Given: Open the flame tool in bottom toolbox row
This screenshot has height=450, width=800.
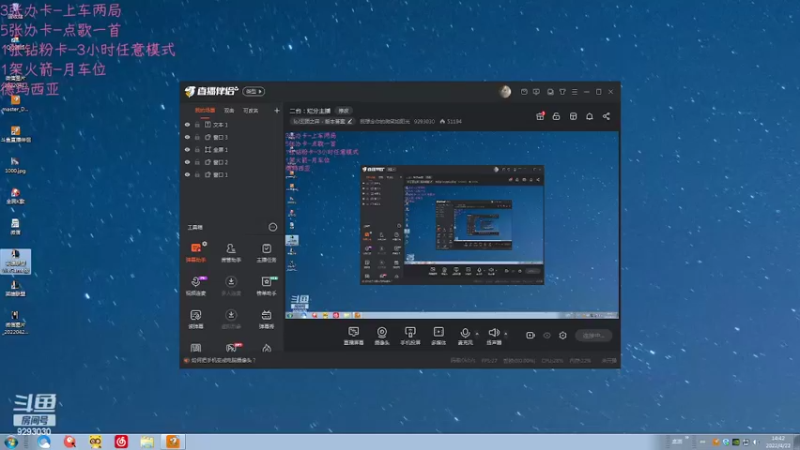Looking at the screenshot, I should [x=266, y=348].
